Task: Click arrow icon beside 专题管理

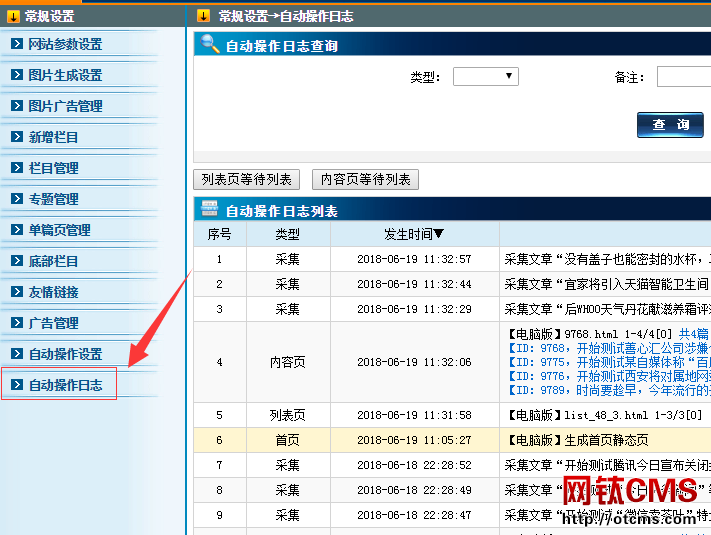Action: [x=17, y=199]
